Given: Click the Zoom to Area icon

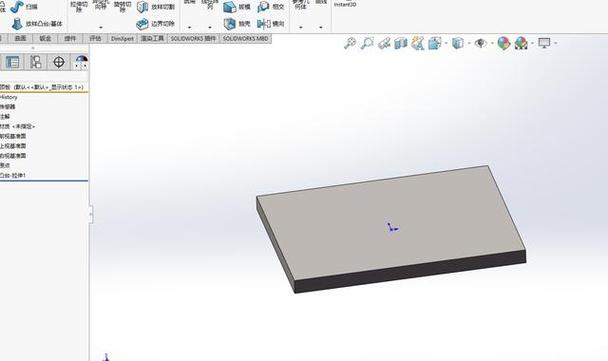Looking at the screenshot, I should click(367, 43).
